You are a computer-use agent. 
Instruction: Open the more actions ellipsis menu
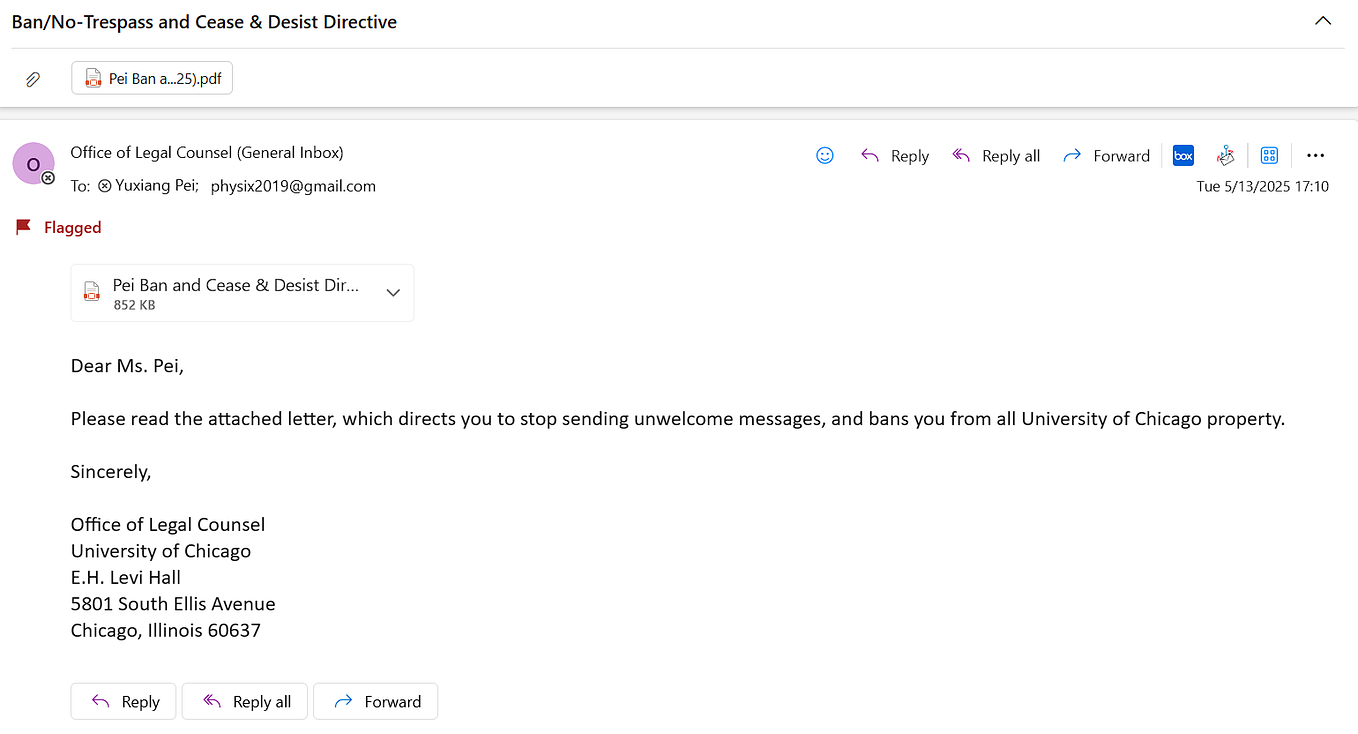click(x=1315, y=155)
